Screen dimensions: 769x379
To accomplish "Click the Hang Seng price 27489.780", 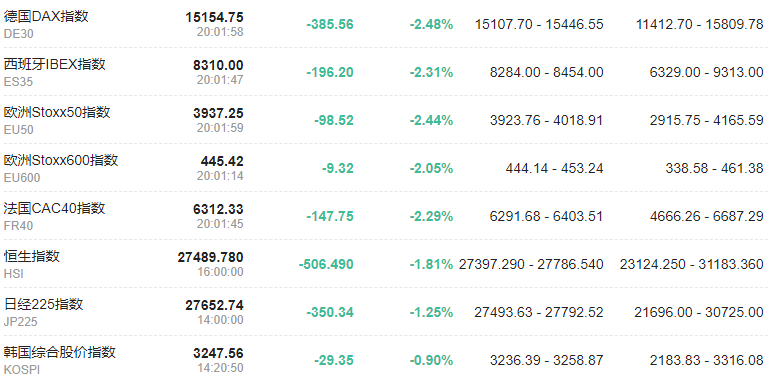I will coord(210,257).
